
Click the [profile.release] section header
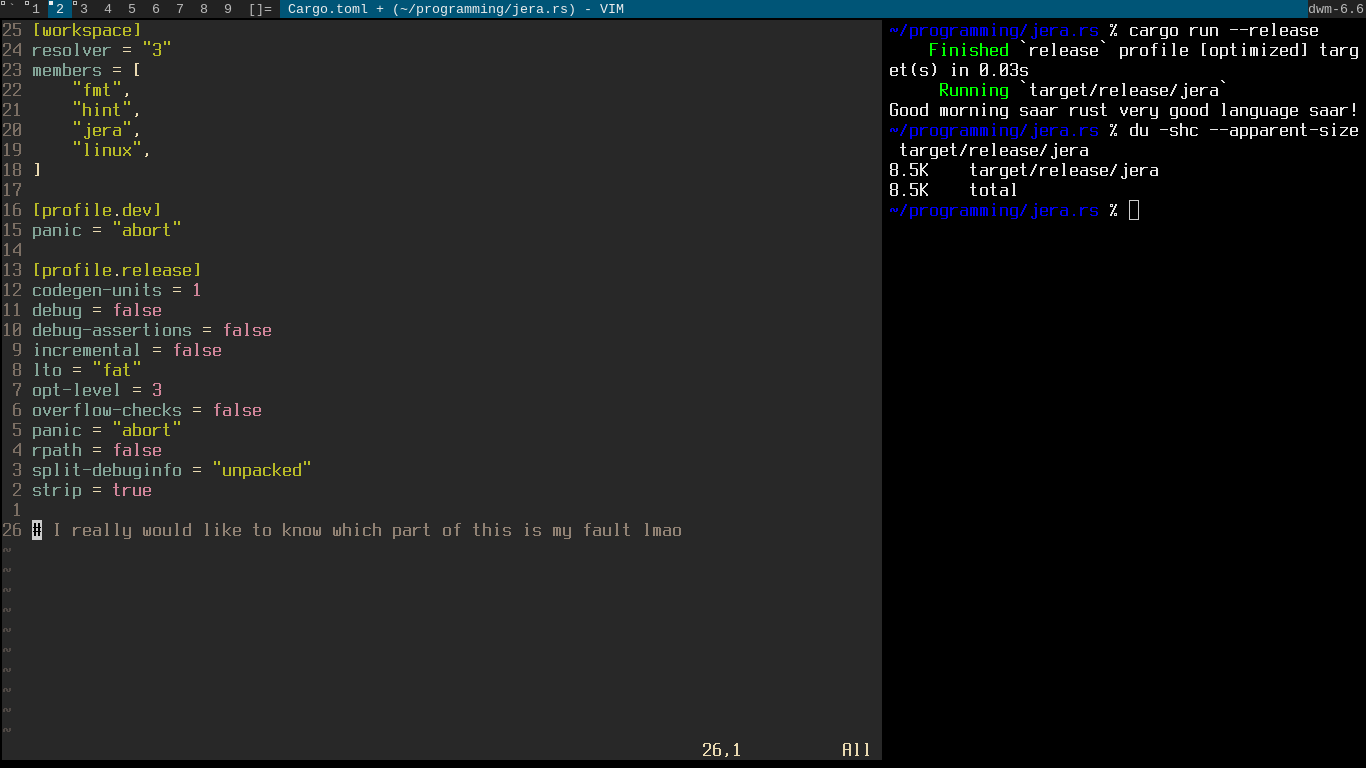point(117,270)
